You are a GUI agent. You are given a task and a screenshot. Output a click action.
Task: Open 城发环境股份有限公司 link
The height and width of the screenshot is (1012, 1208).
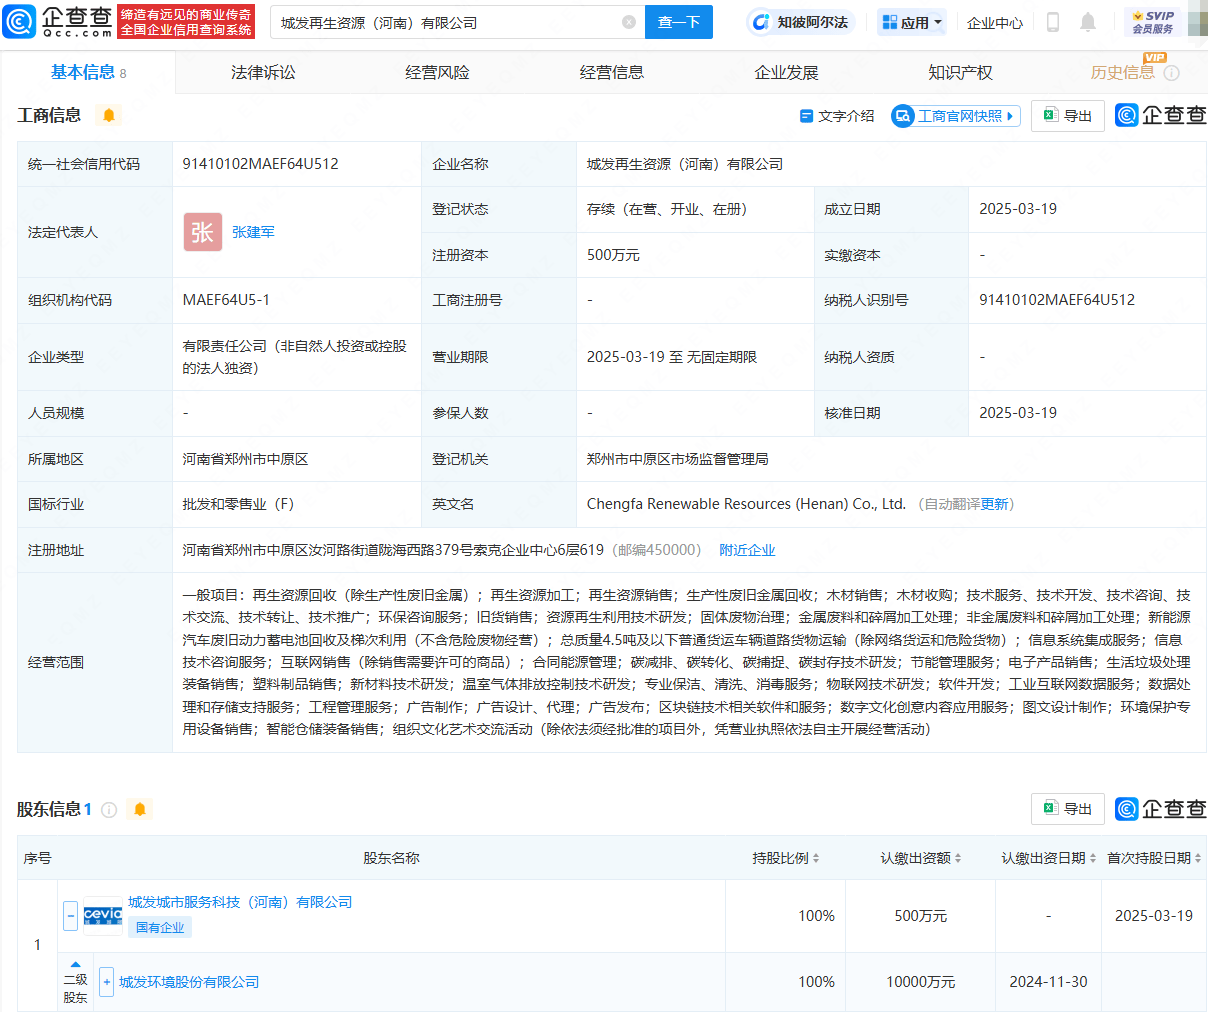(x=189, y=982)
